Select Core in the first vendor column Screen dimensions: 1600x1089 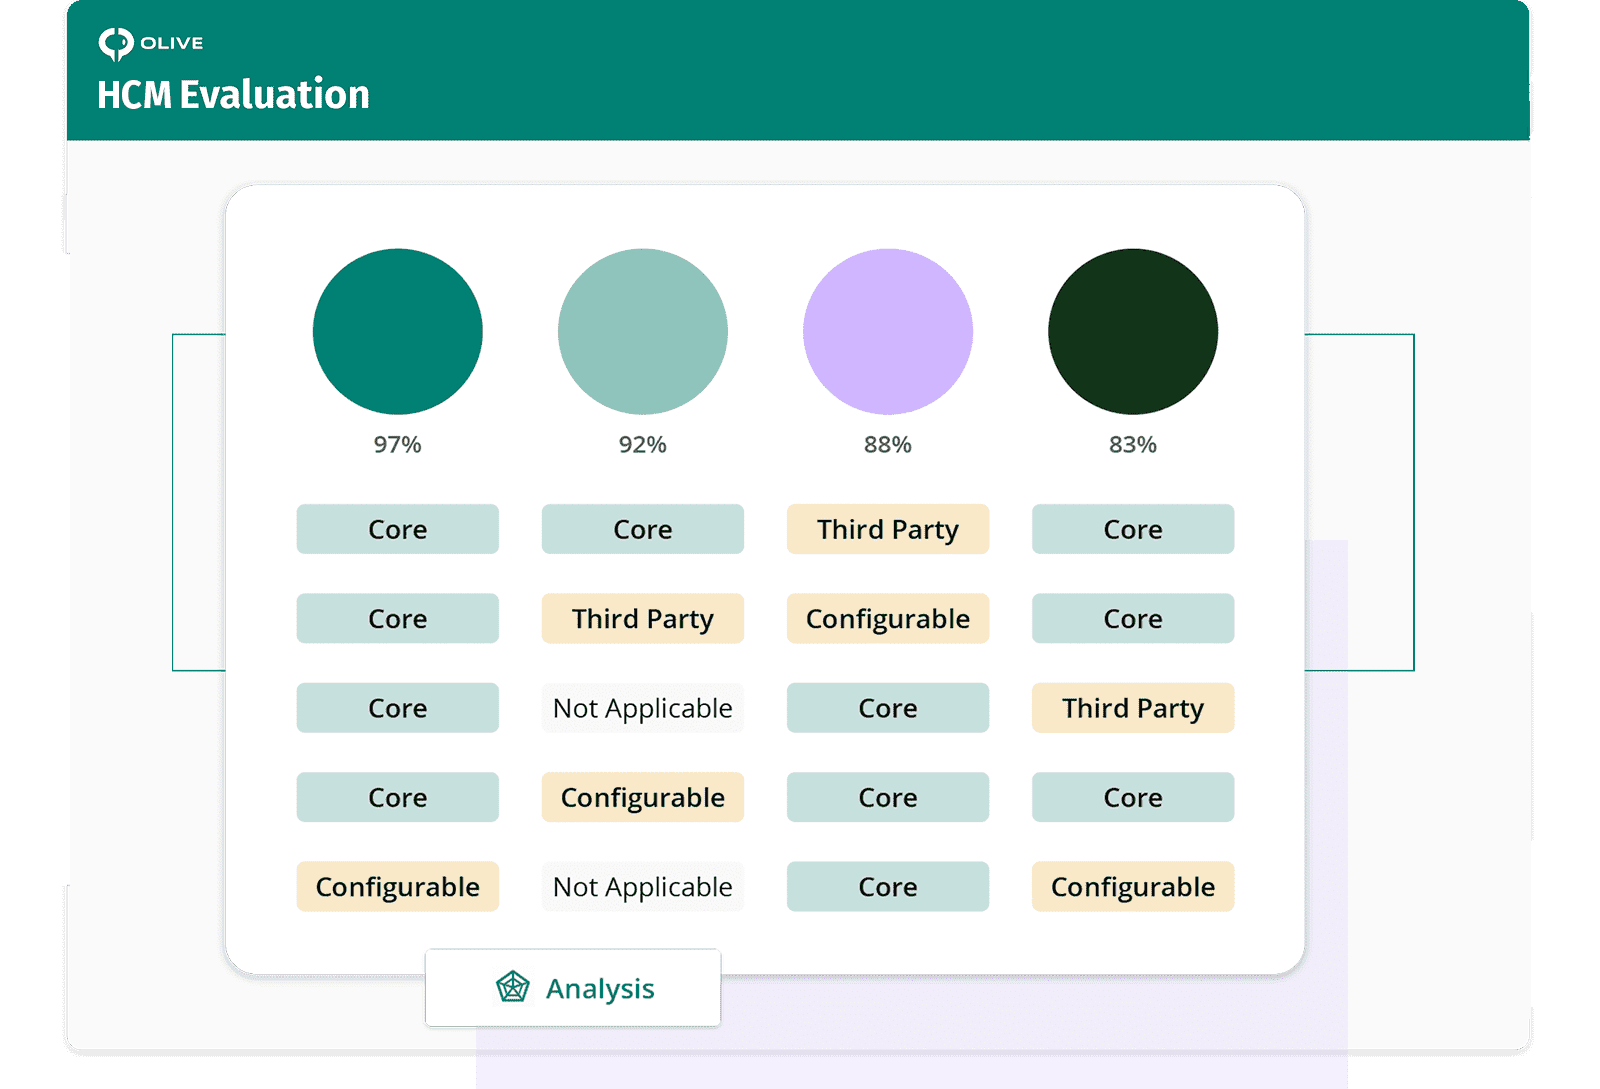click(x=397, y=529)
